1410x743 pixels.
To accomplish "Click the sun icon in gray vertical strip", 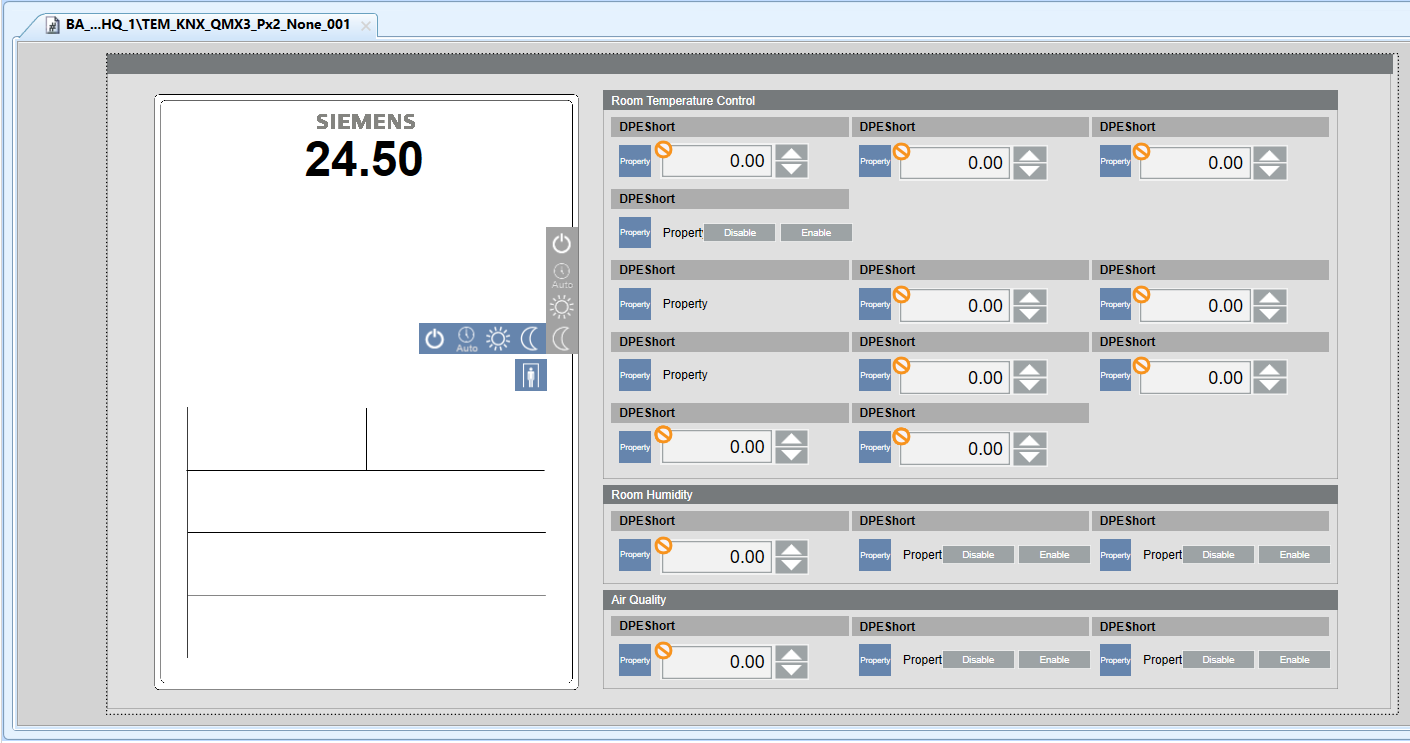I will pos(562,307).
